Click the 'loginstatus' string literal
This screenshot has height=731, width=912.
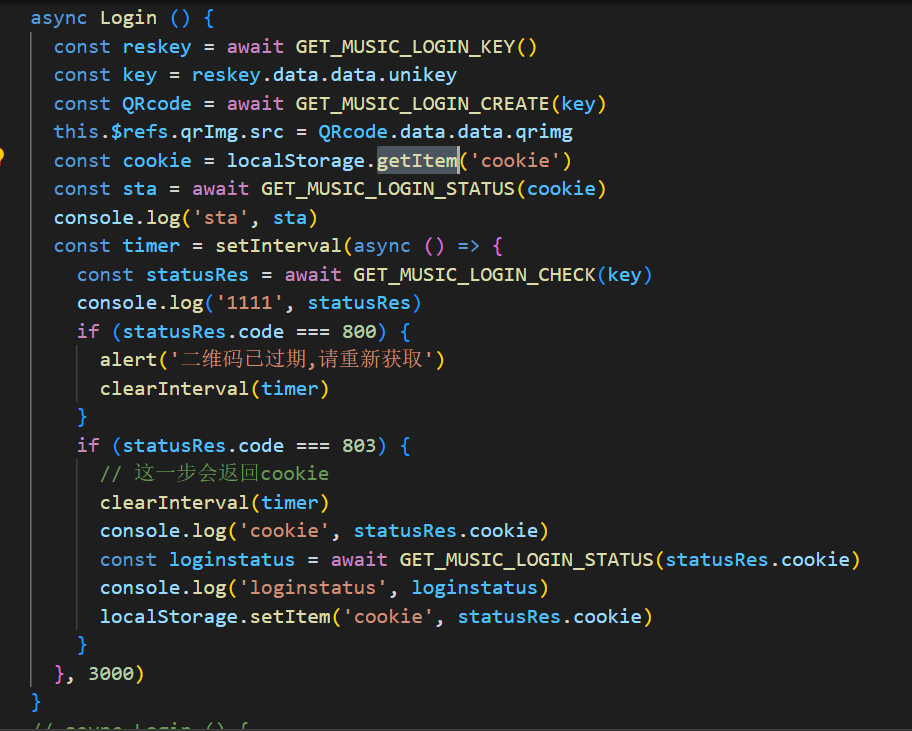313,588
